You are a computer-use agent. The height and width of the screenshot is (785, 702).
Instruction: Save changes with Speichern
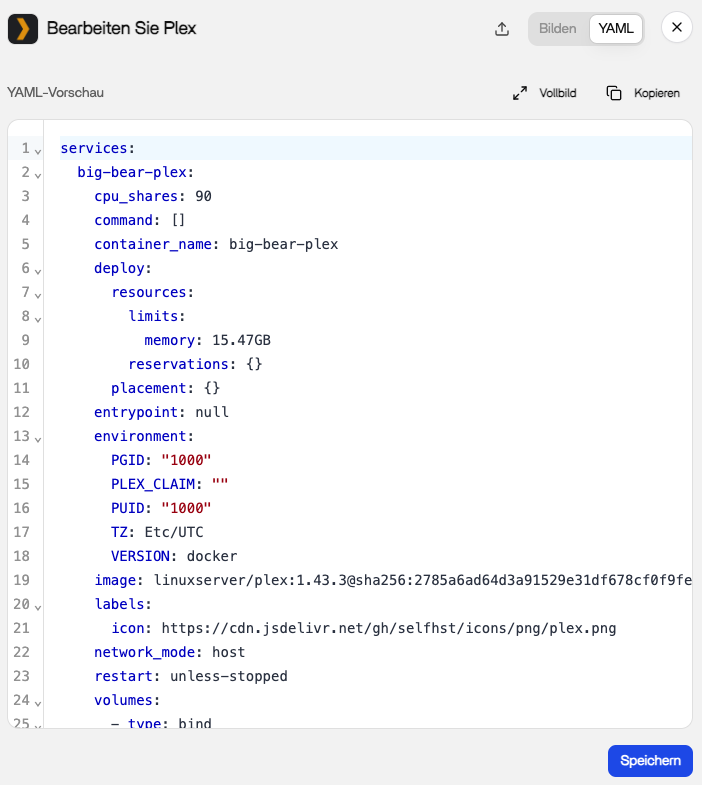pos(650,760)
